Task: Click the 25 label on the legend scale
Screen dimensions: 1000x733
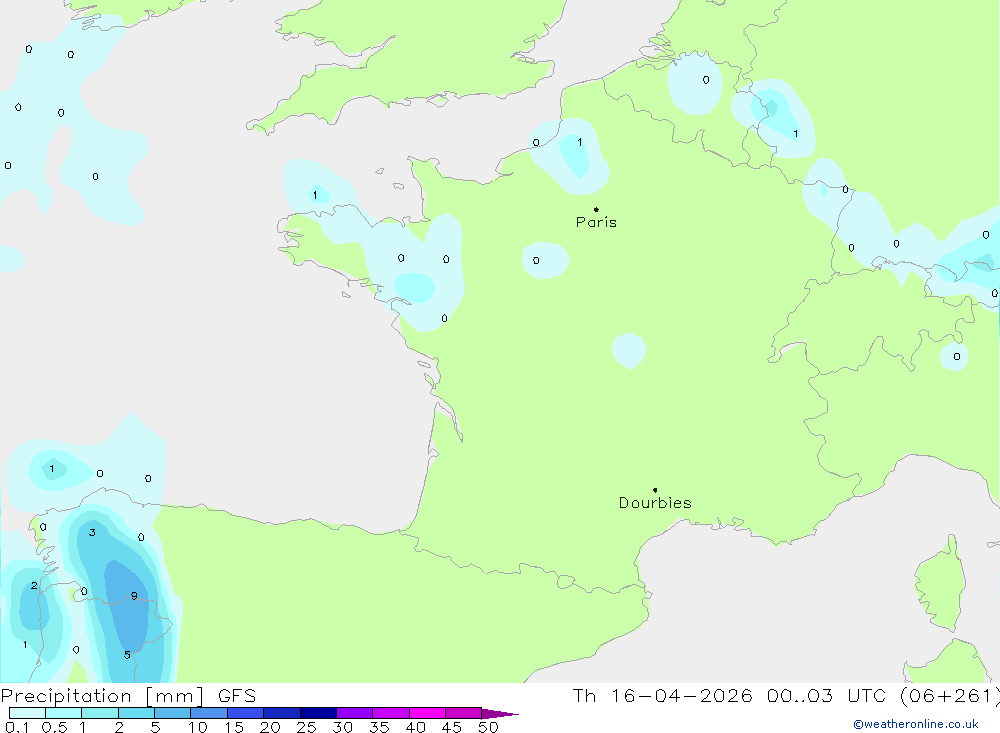Action: pos(306,727)
